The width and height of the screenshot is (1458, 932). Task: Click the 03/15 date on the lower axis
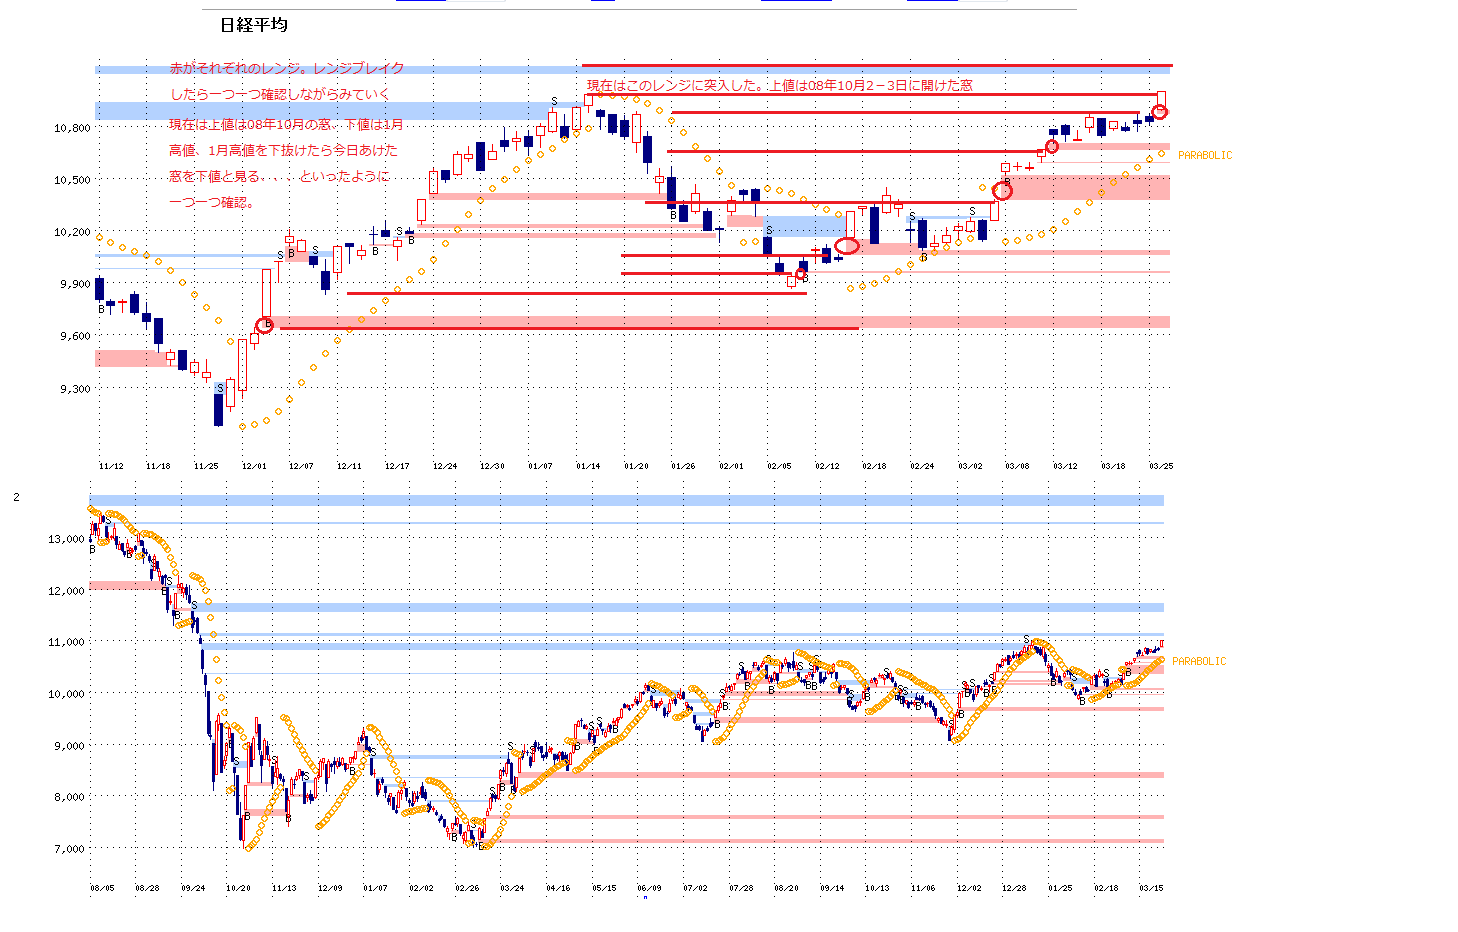click(1151, 888)
